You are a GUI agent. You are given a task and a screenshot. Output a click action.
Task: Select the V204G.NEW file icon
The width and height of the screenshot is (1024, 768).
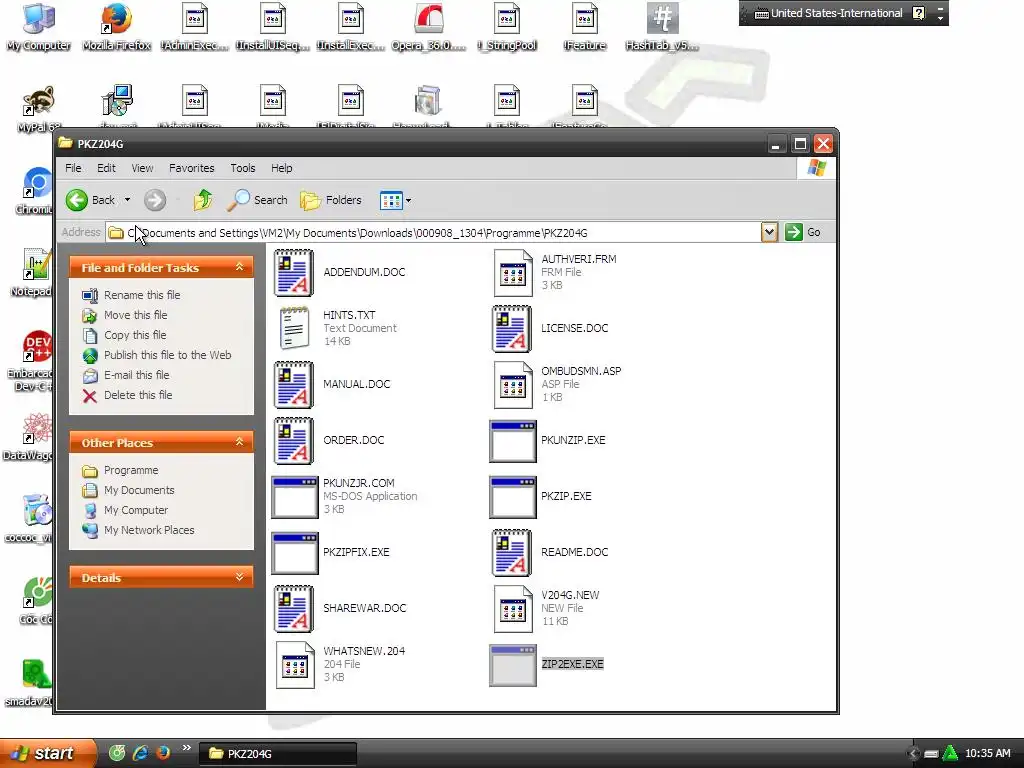513,609
